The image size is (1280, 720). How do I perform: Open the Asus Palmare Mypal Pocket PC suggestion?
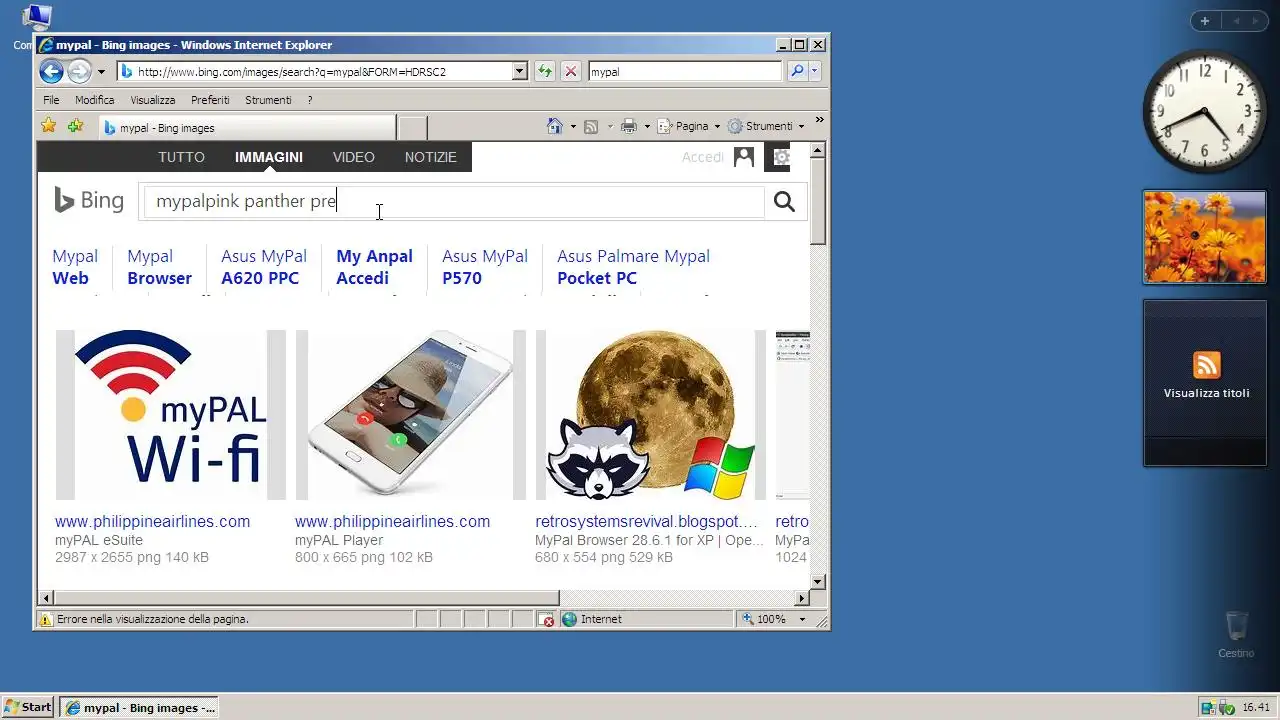[x=633, y=267]
